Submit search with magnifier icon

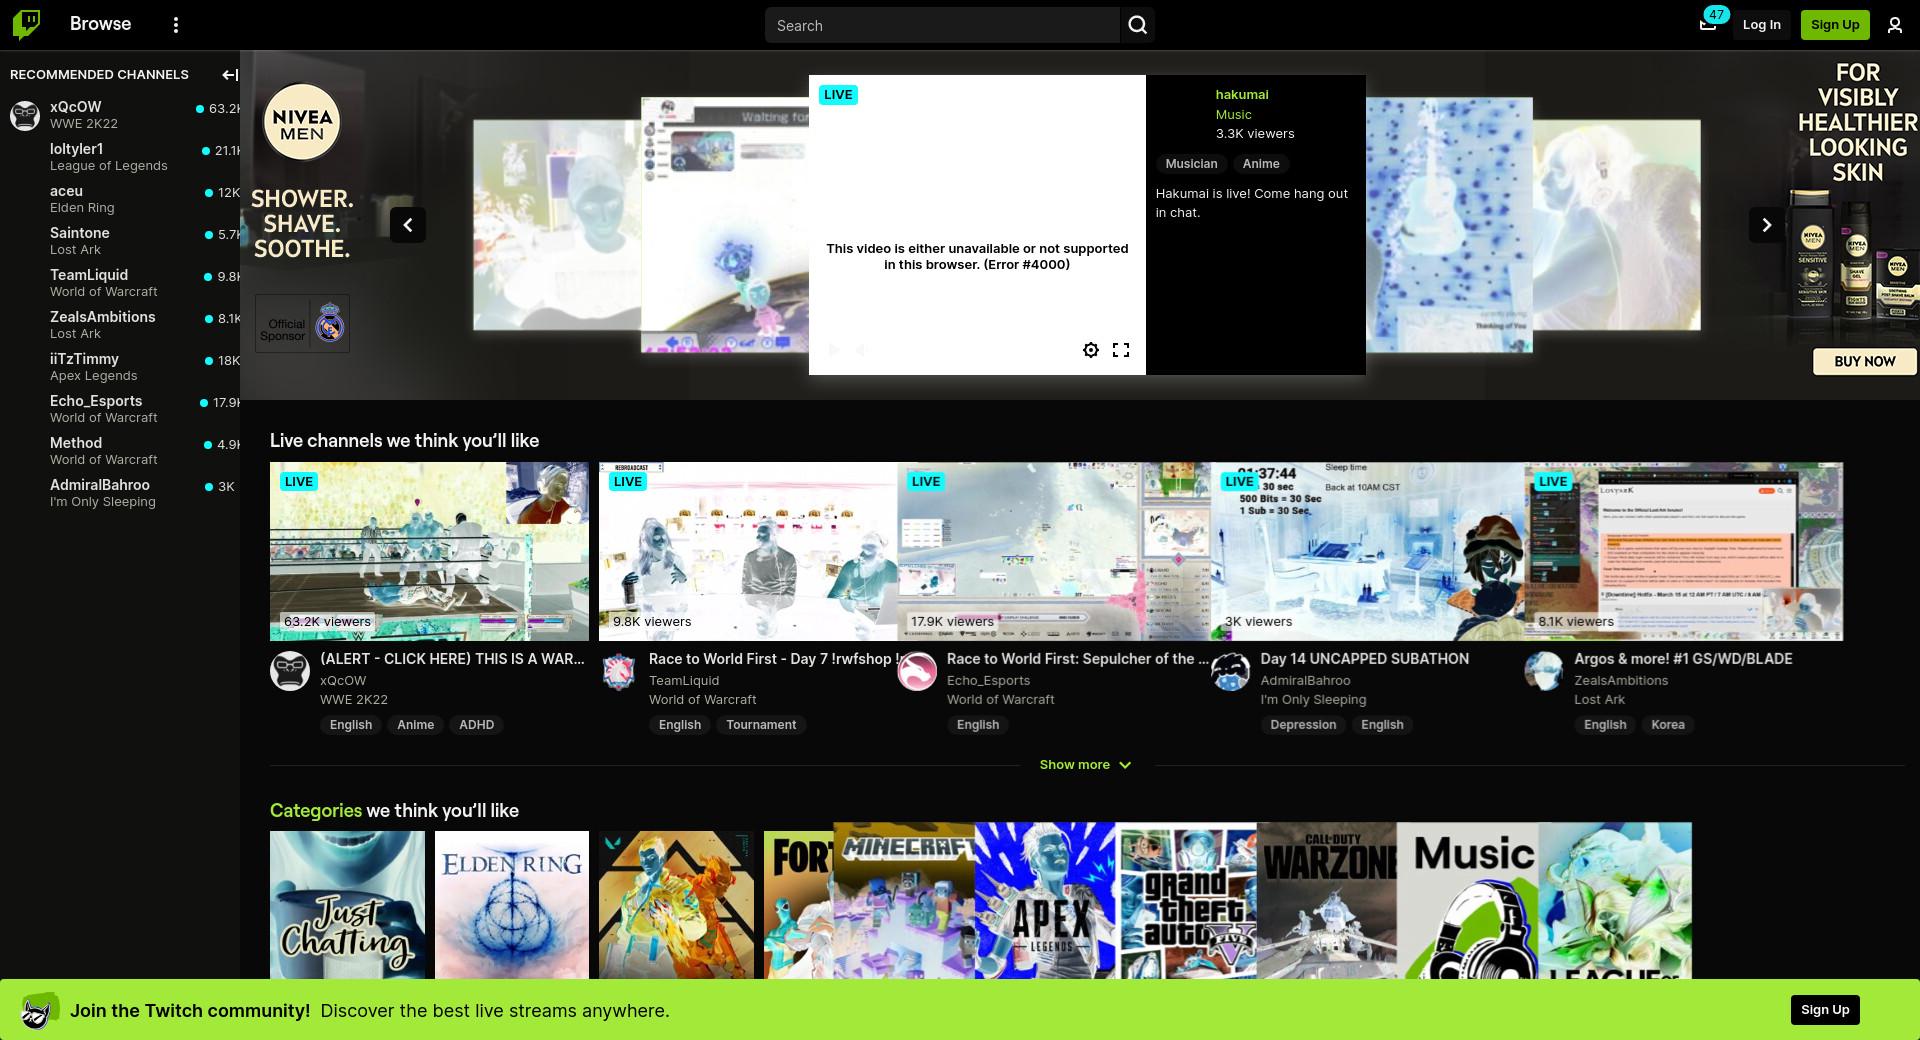tap(1137, 25)
